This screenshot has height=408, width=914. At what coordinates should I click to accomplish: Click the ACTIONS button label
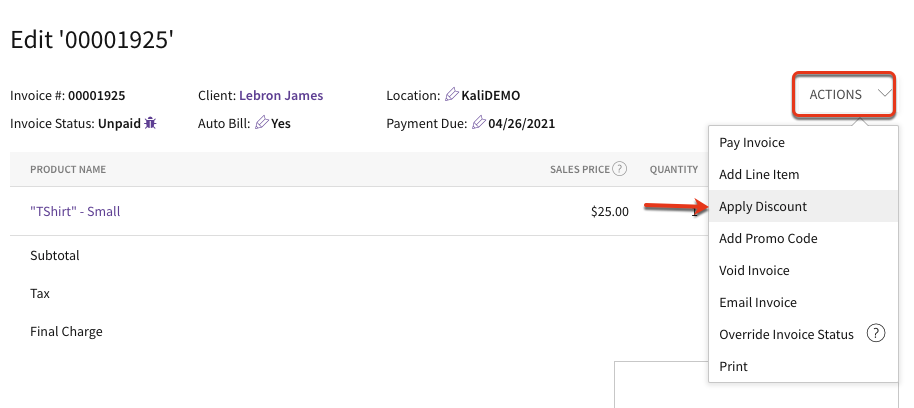tap(835, 95)
